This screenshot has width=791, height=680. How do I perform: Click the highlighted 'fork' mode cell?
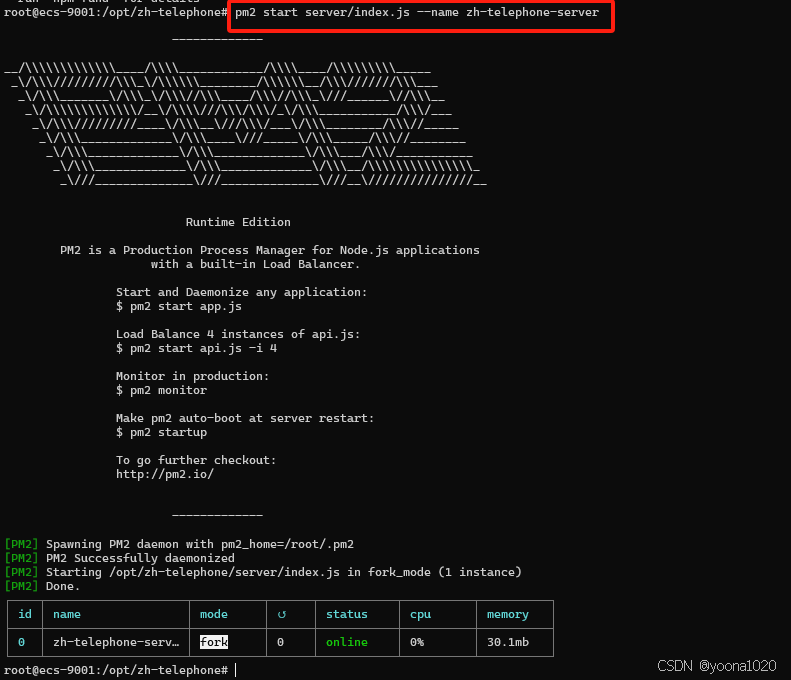(x=214, y=642)
